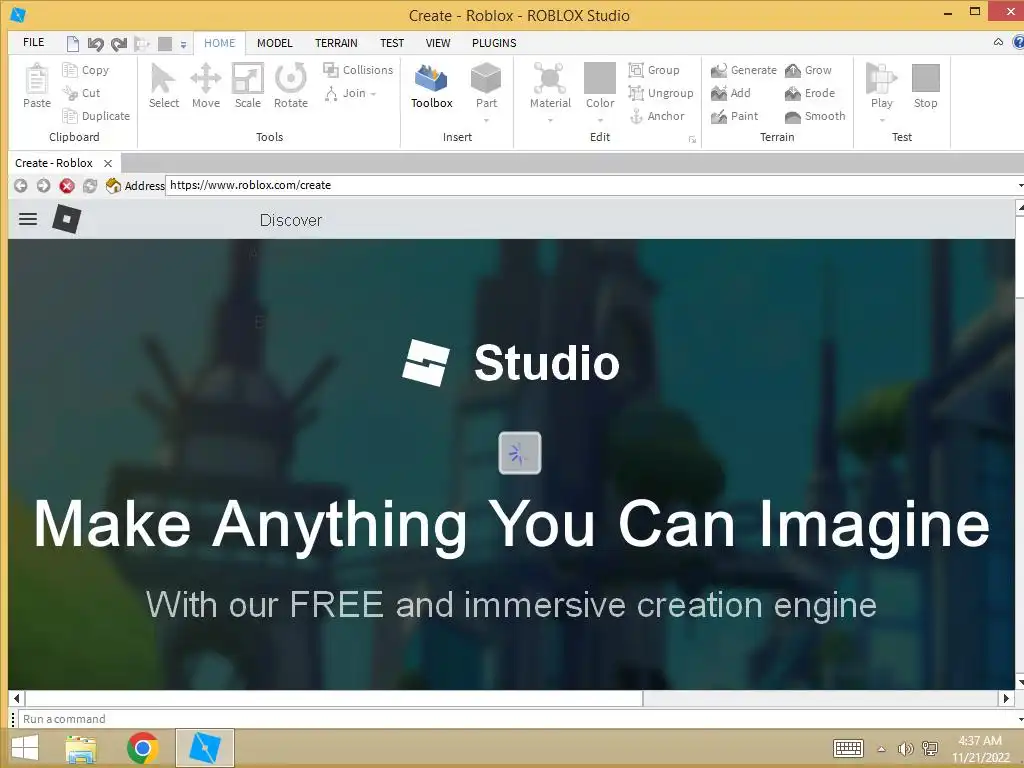Click the Group tool
Image resolution: width=1024 pixels, height=768 pixels.
tap(654, 70)
